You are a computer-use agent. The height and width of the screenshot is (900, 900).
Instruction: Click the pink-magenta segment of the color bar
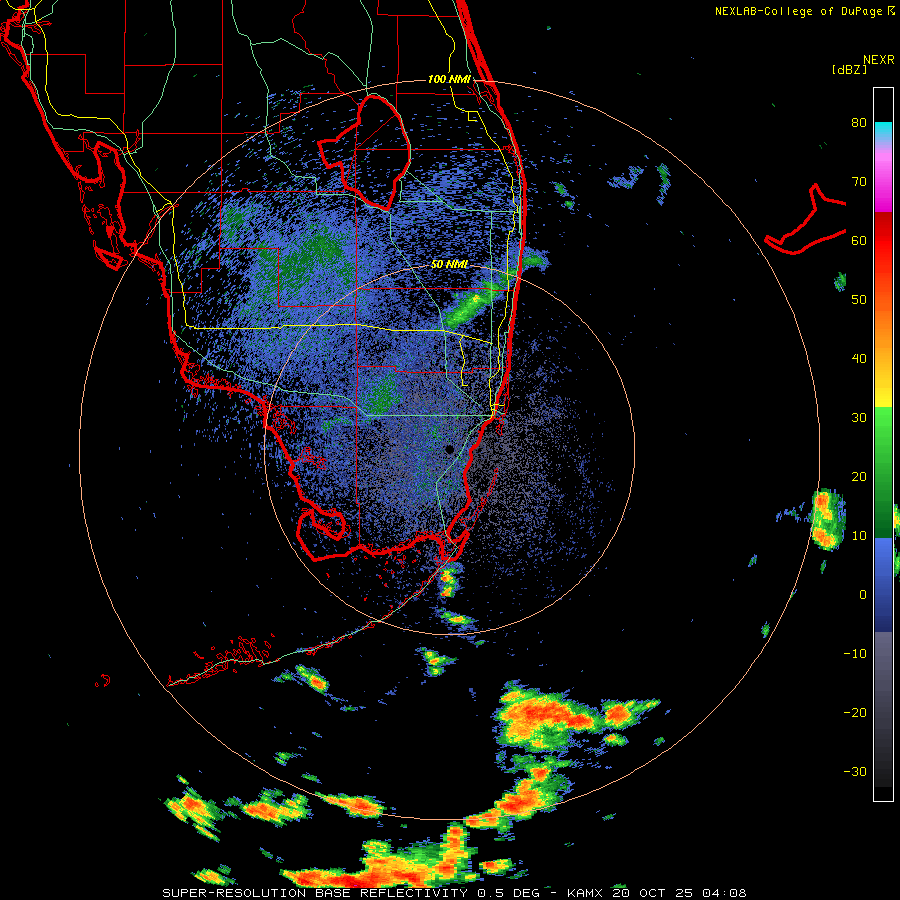(883, 178)
